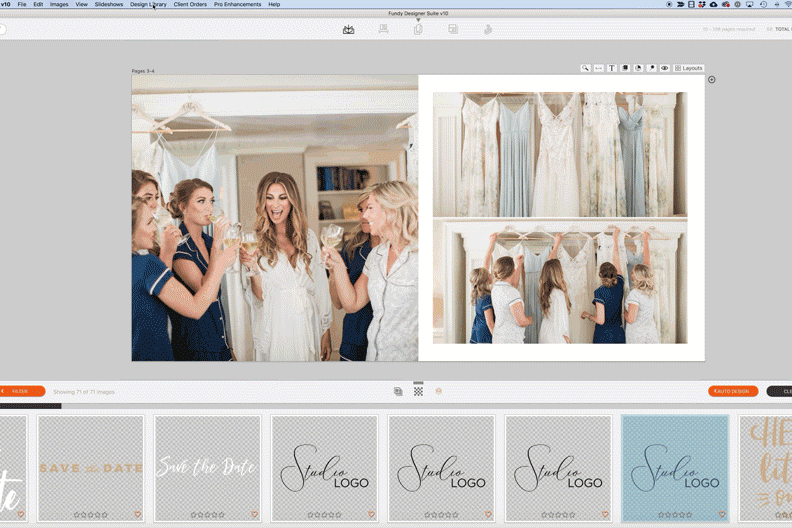This screenshot has width=792, height=528.
Task: Open the orange package icon in bottom bar
Action: 438,391
